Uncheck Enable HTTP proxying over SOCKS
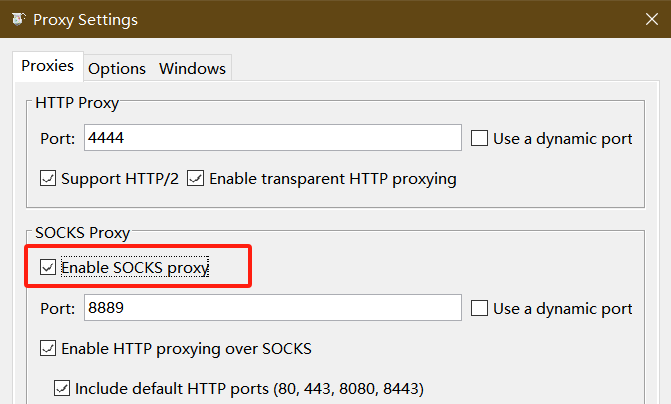The height and width of the screenshot is (404, 671). (48, 348)
